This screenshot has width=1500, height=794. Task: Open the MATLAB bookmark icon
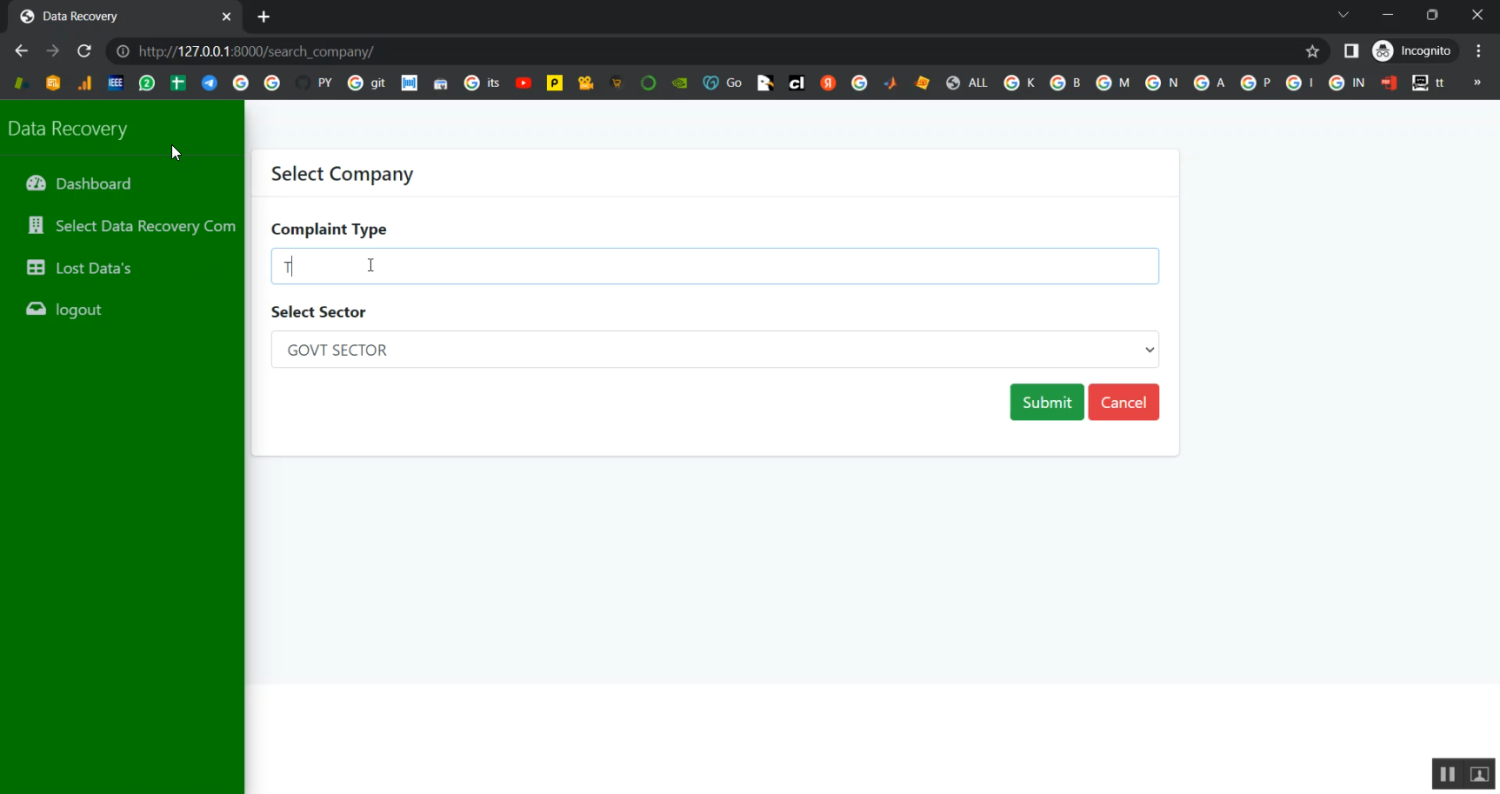coord(890,83)
